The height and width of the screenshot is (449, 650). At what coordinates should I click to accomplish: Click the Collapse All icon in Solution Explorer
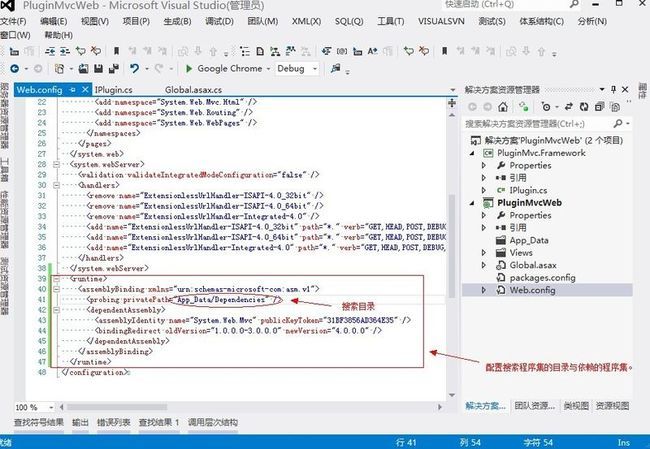pyautogui.click(x=599, y=107)
